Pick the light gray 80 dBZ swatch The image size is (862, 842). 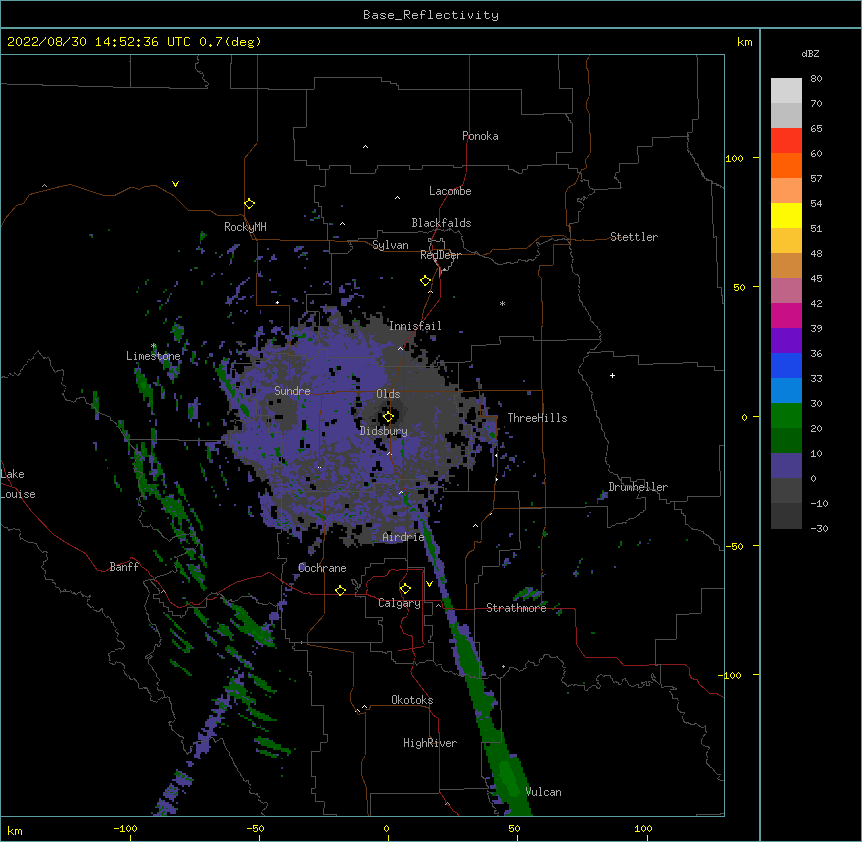coord(786,91)
